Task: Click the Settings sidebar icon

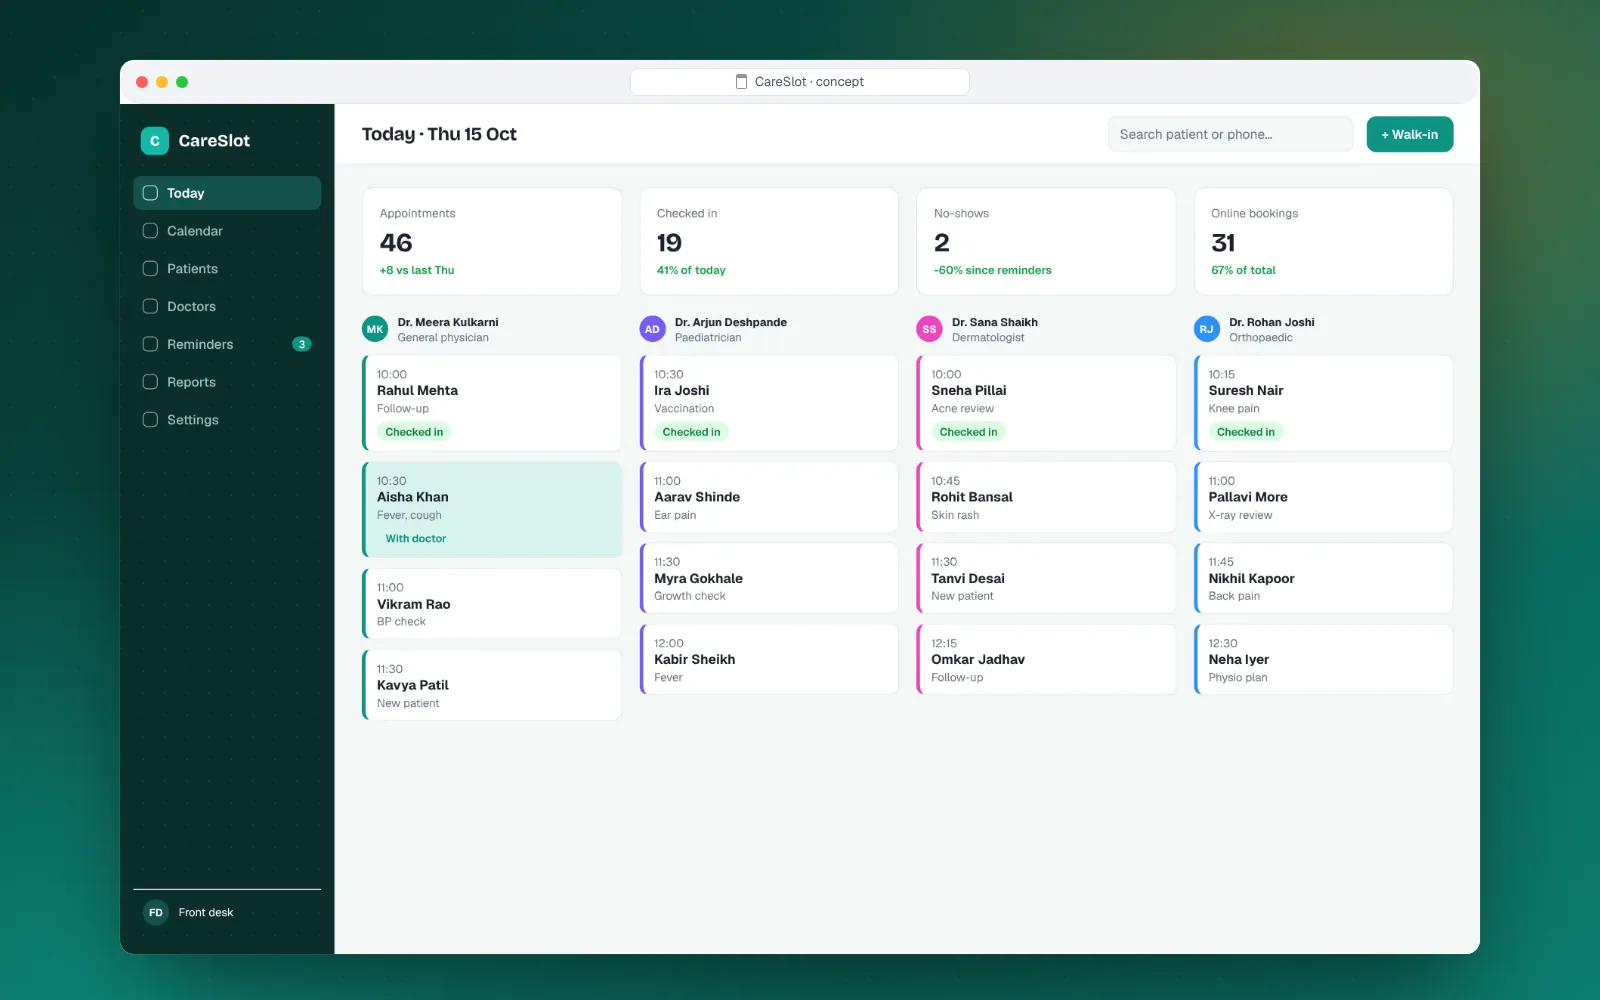Action: (x=150, y=420)
